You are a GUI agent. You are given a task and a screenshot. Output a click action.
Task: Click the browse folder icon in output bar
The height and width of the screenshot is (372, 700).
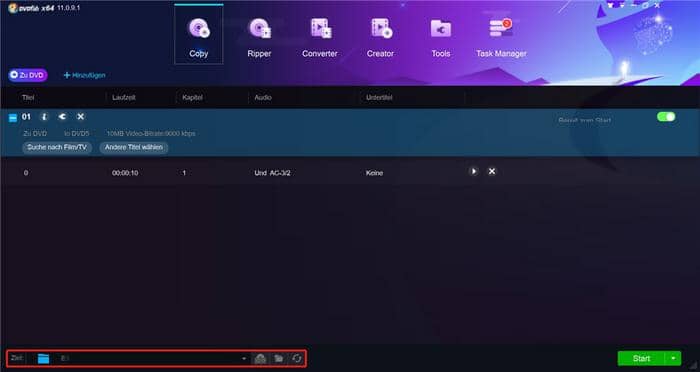click(279, 358)
